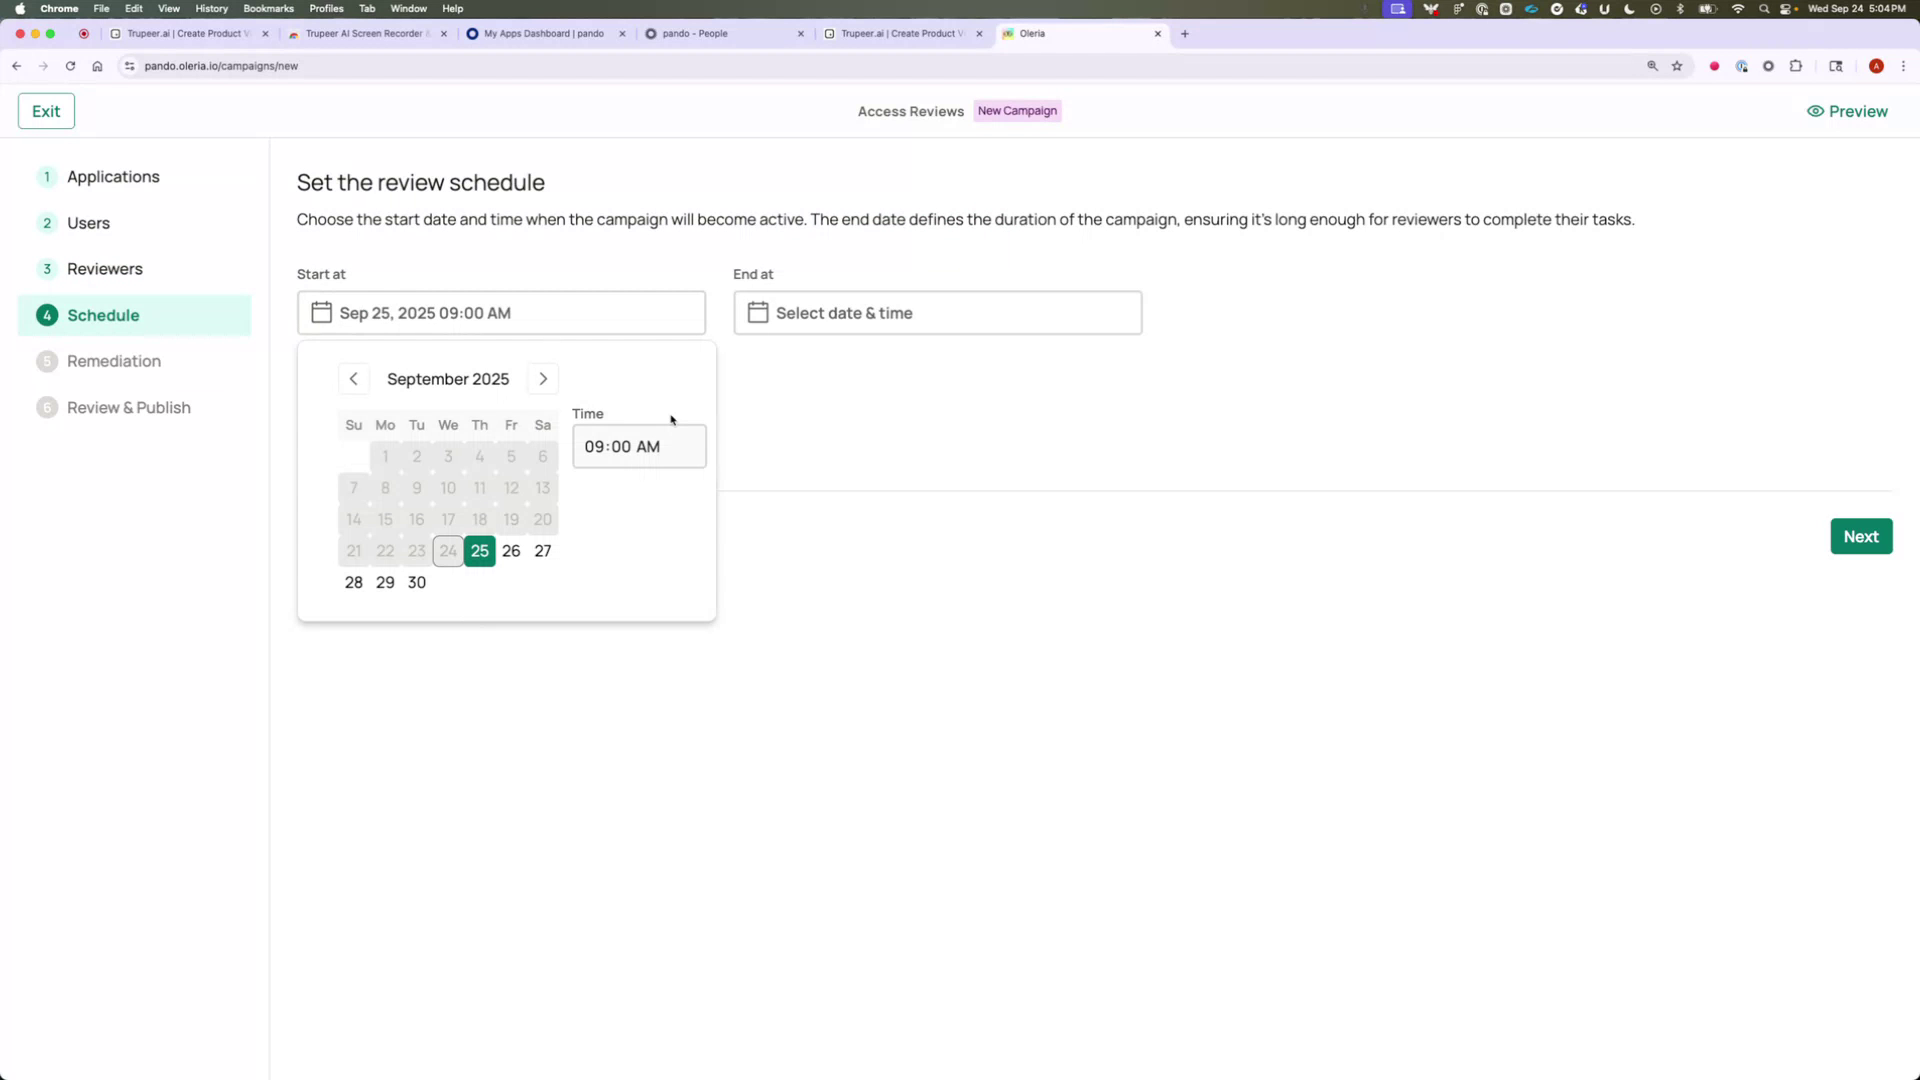The image size is (1920, 1080).
Task: Click the bookmark star in address bar
Action: (x=1677, y=66)
